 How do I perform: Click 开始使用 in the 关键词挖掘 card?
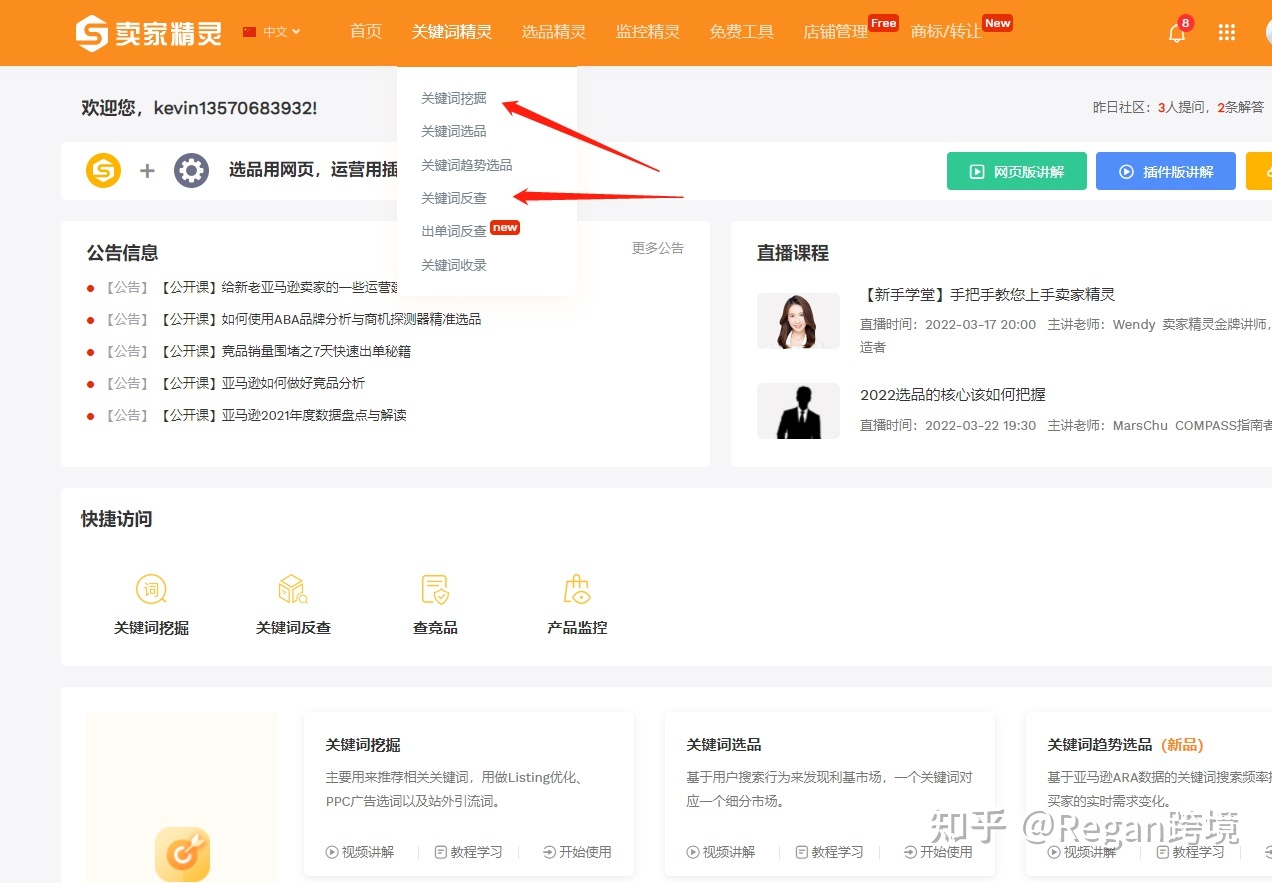pyautogui.click(x=577, y=852)
